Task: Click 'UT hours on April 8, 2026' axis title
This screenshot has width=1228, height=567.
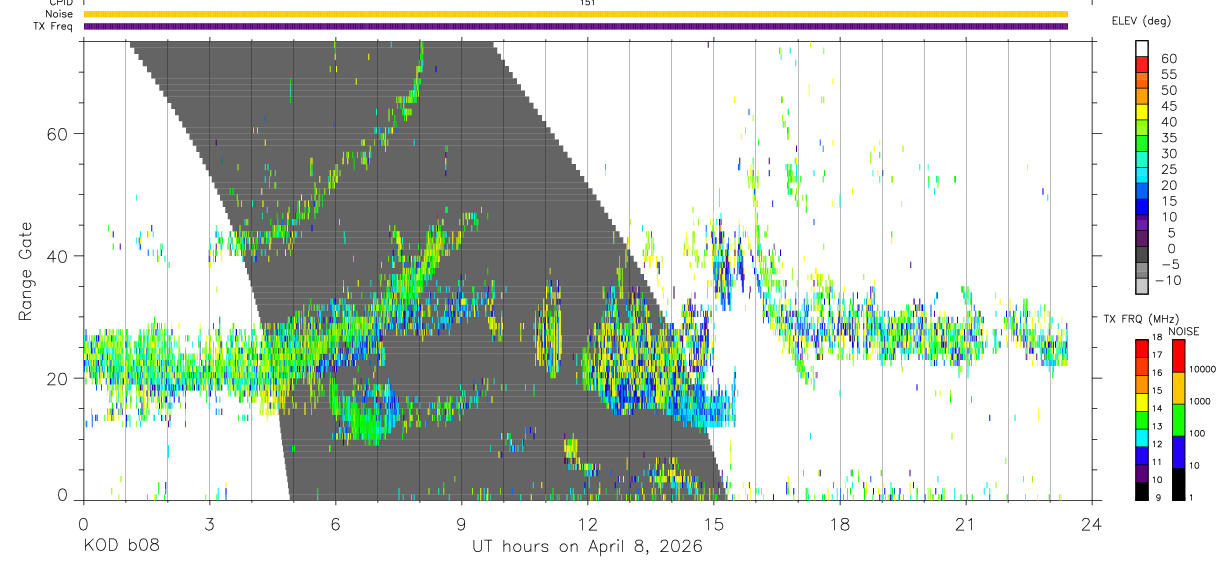Action: (x=587, y=546)
